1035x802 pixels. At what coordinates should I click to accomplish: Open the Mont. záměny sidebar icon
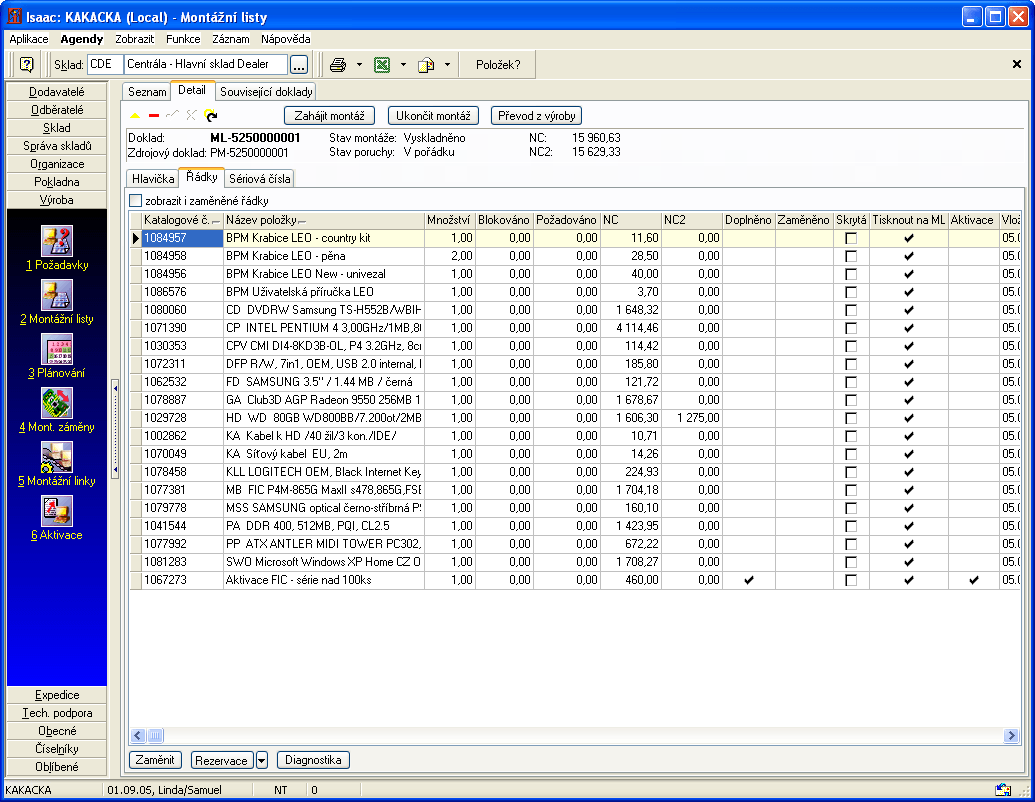point(56,403)
